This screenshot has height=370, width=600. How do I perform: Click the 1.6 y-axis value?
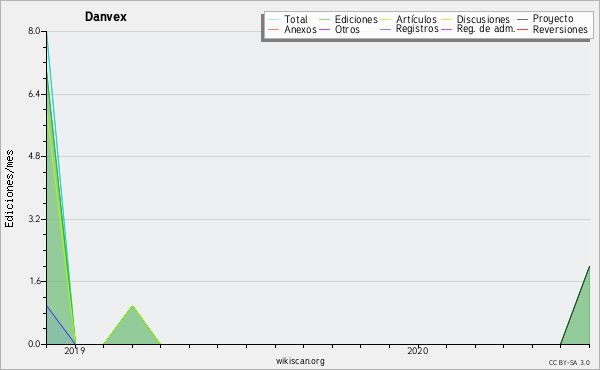(x=34, y=281)
